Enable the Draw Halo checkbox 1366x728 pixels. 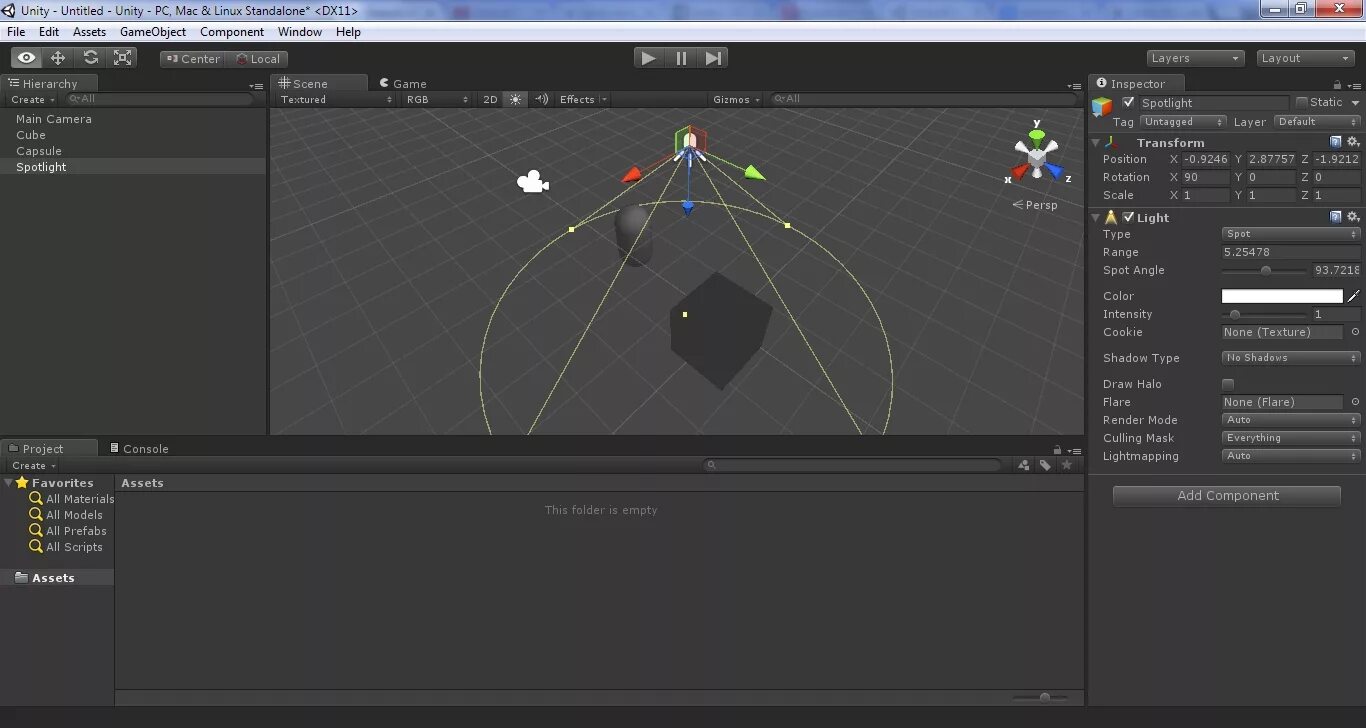(x=1228, y=383)
